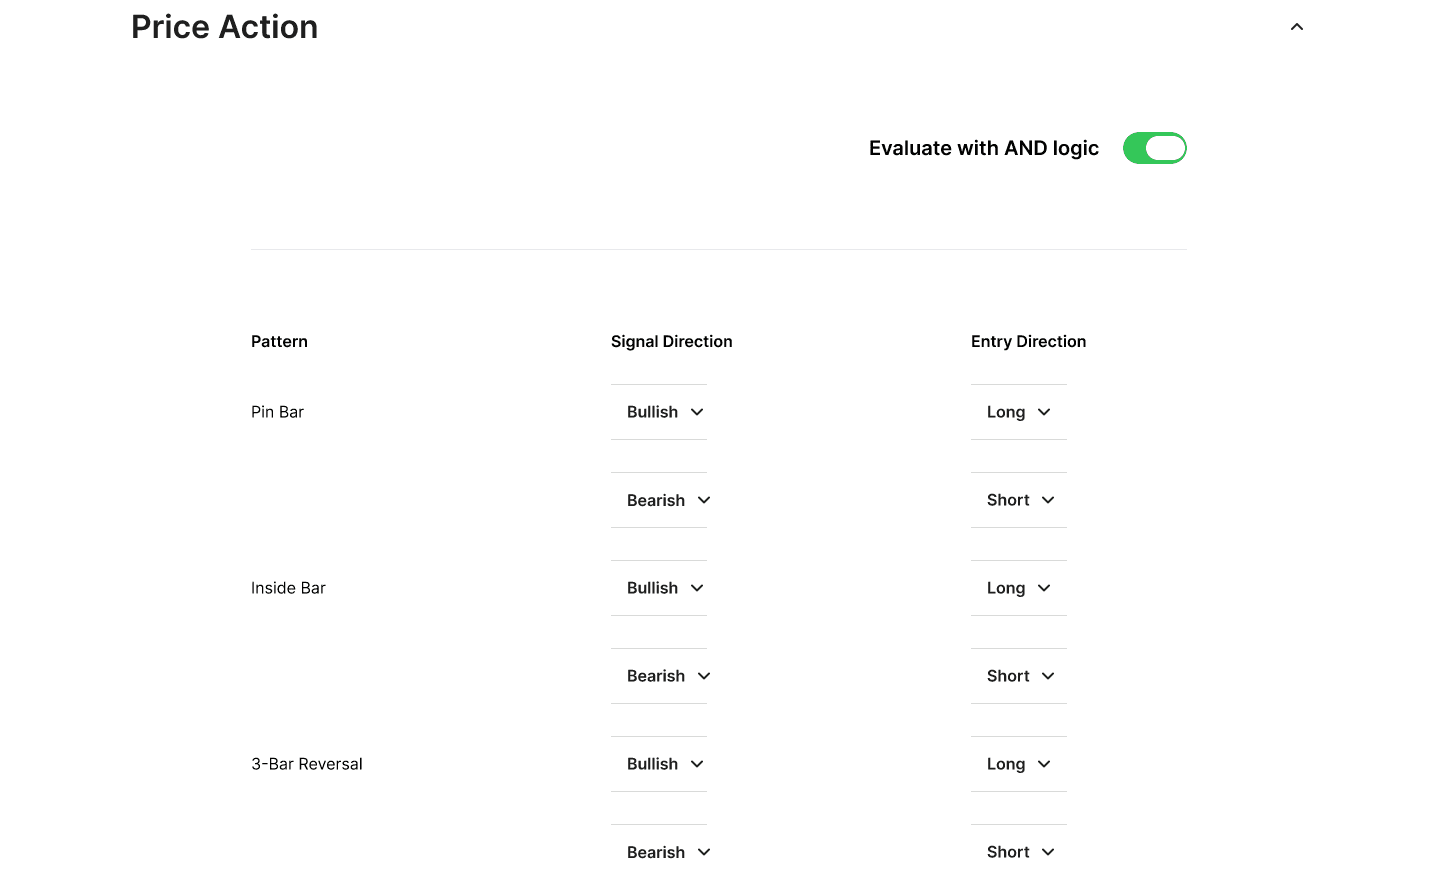Click the Price Action section heading
This screenshot has height=870, width=1437.
(x=224, y=27)
